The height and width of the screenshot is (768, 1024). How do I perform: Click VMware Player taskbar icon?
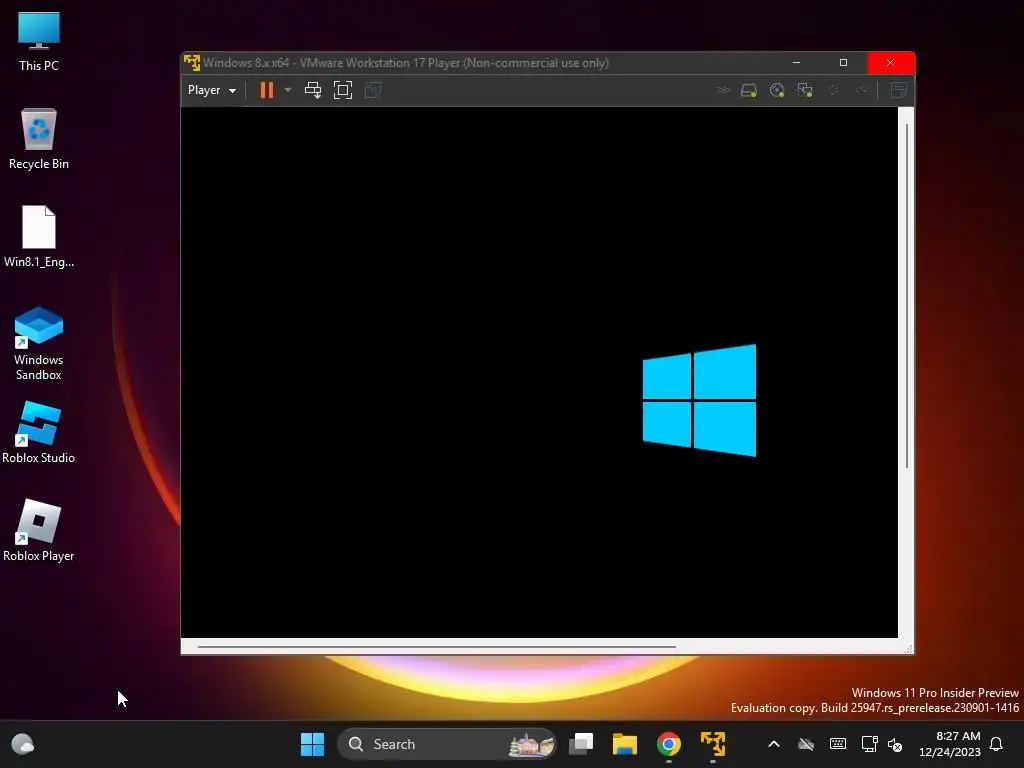coord(712,744)
